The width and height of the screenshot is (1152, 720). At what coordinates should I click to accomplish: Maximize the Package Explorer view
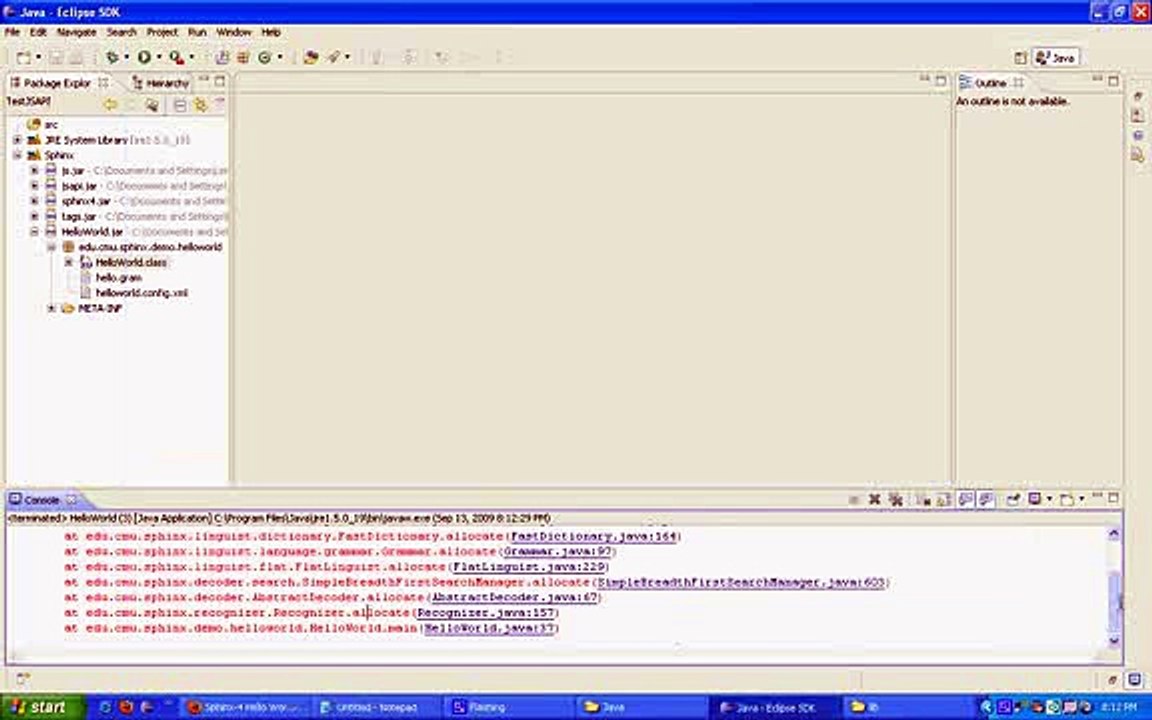pyautogui.click(x=220, y=82)
